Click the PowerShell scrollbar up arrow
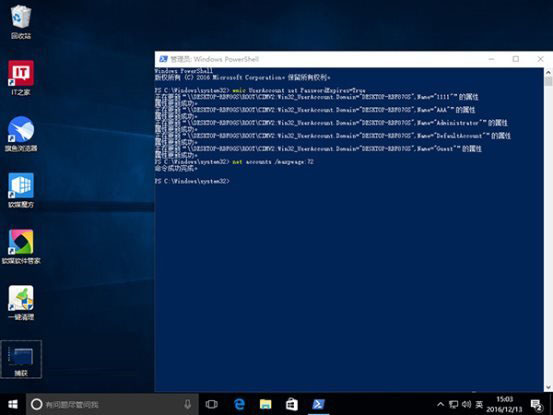 pos(548,72)
